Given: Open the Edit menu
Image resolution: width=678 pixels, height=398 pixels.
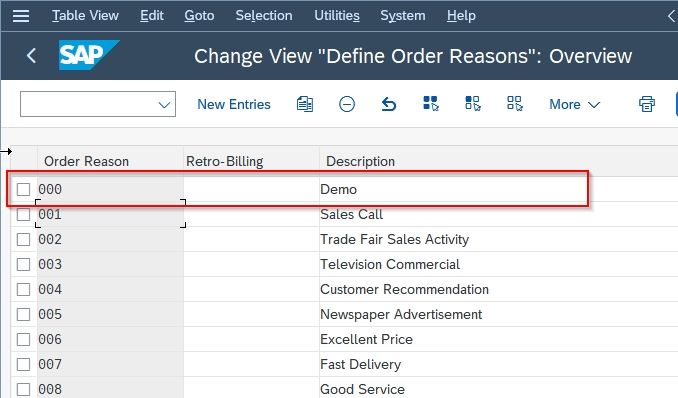Looking at the screenshot, I should point(152,16).
